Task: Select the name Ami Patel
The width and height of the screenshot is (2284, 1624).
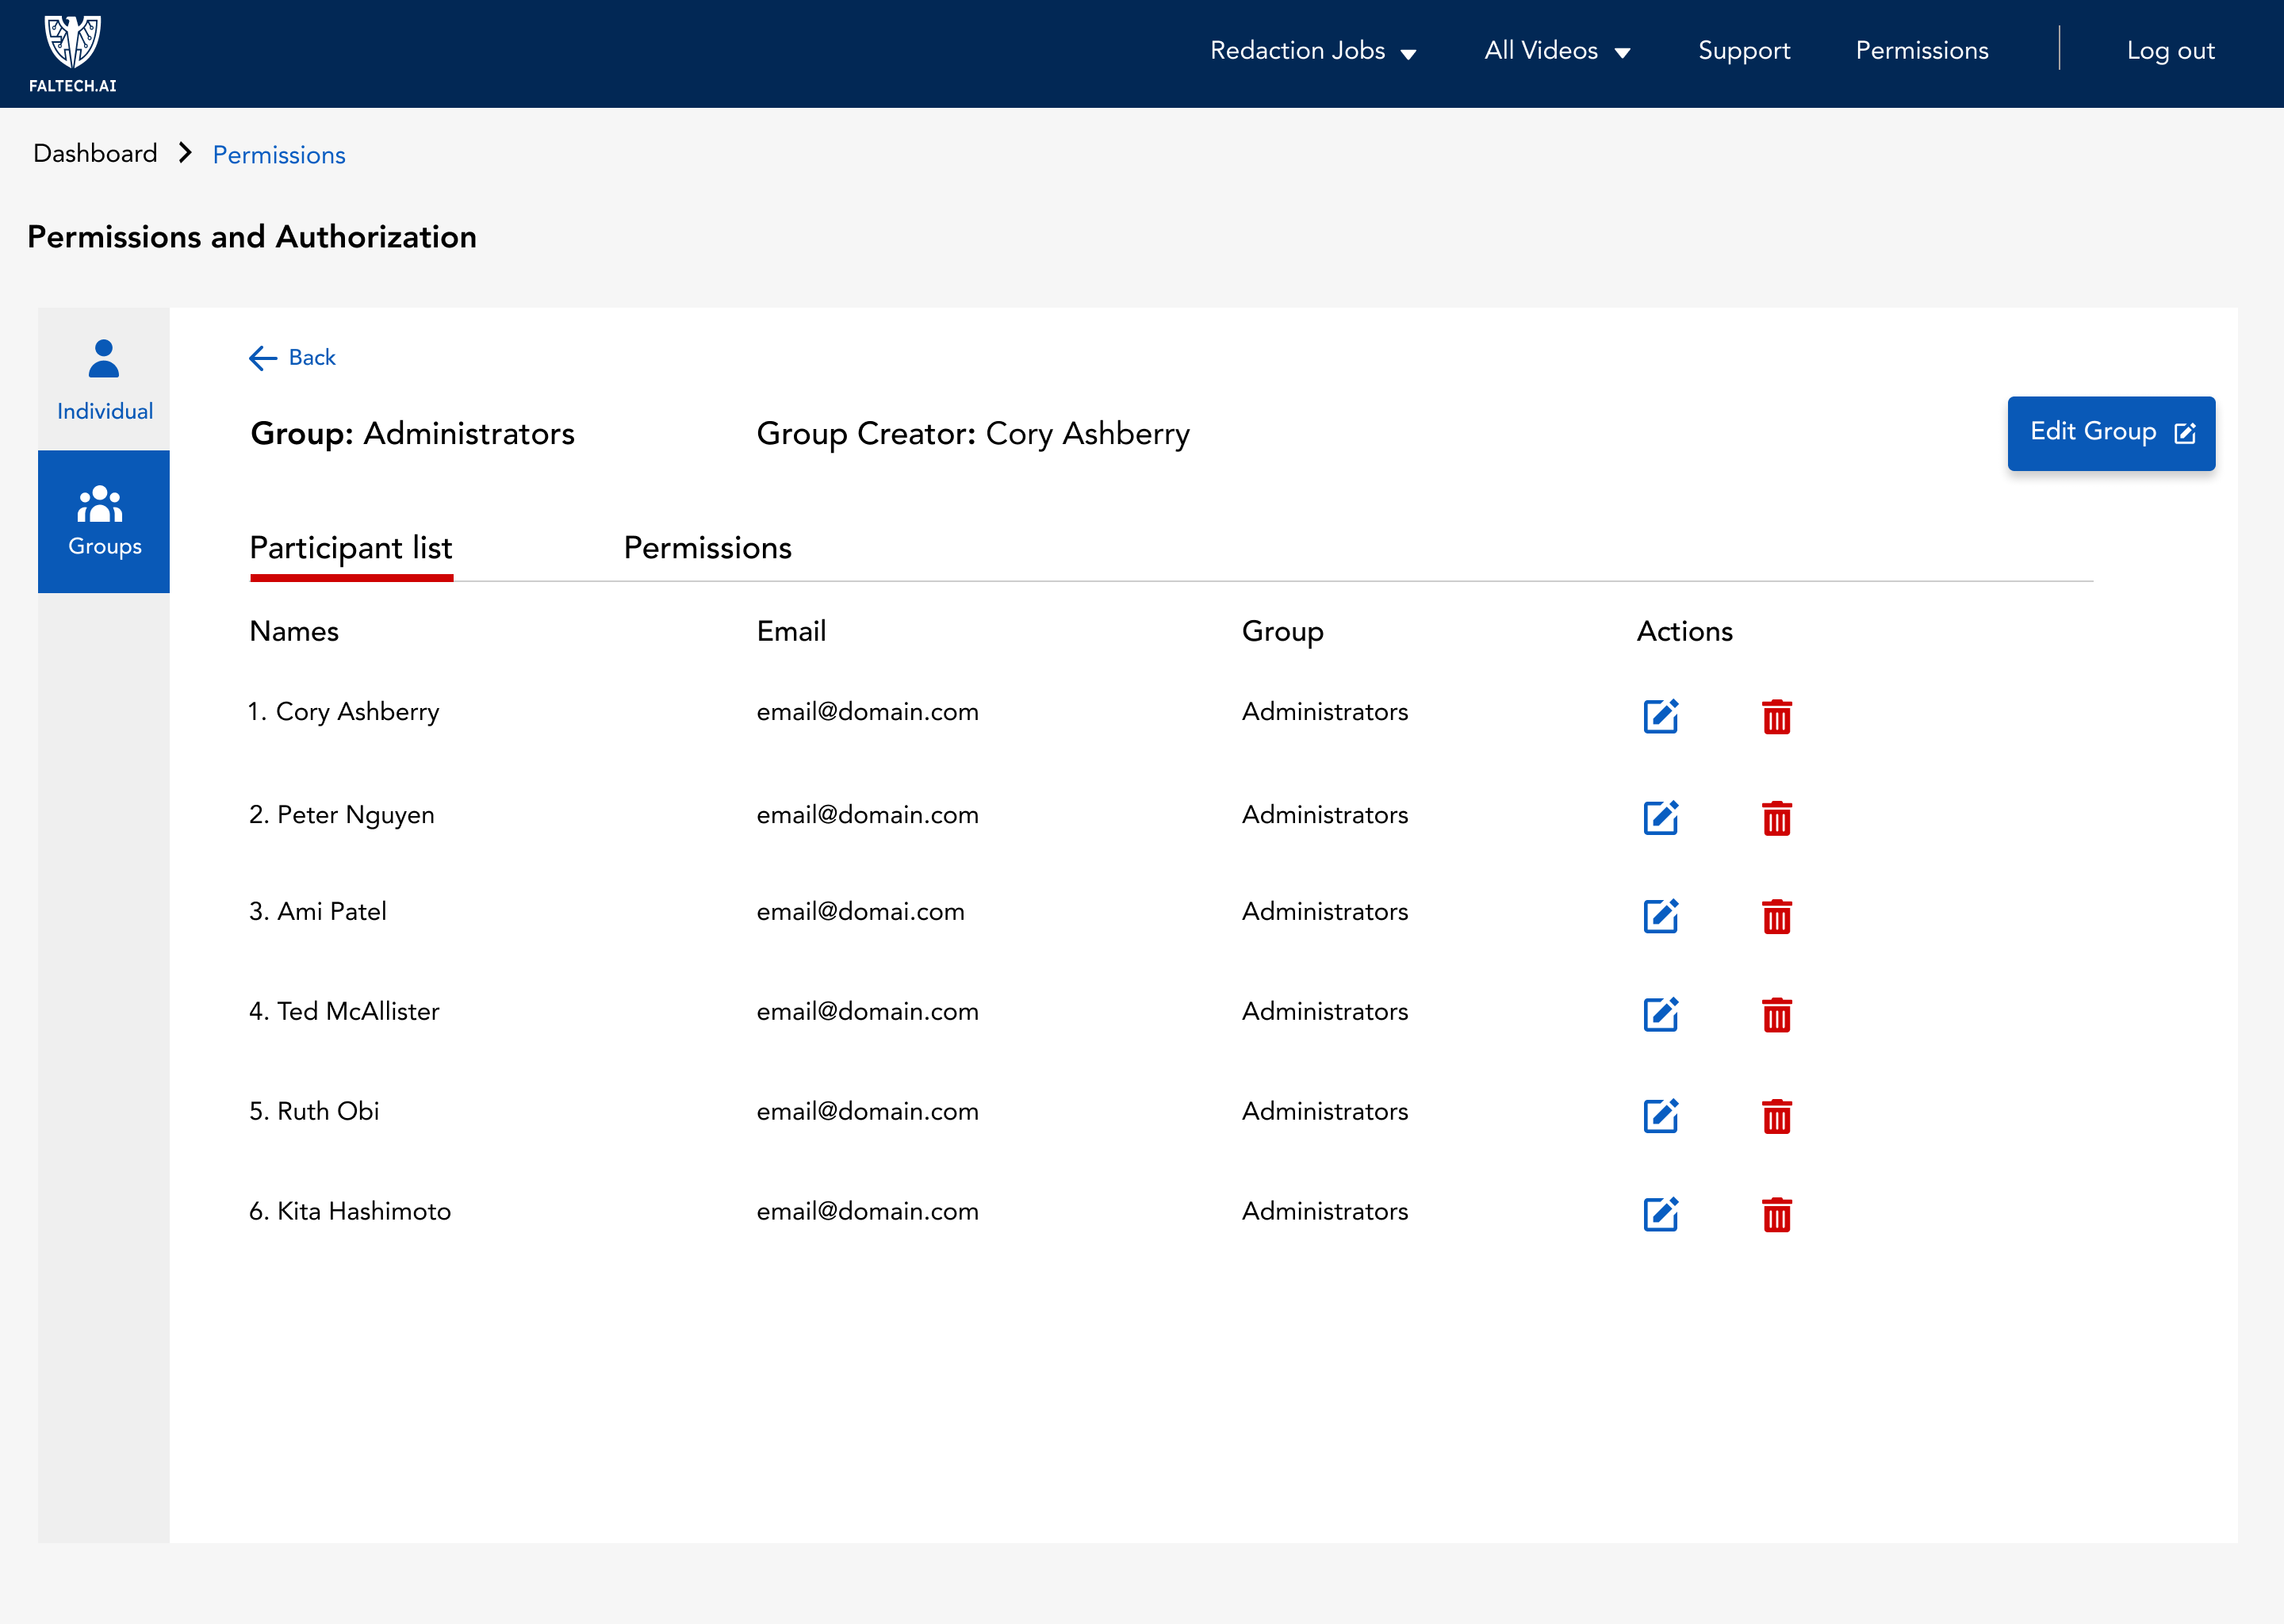Action: [332, 911]
